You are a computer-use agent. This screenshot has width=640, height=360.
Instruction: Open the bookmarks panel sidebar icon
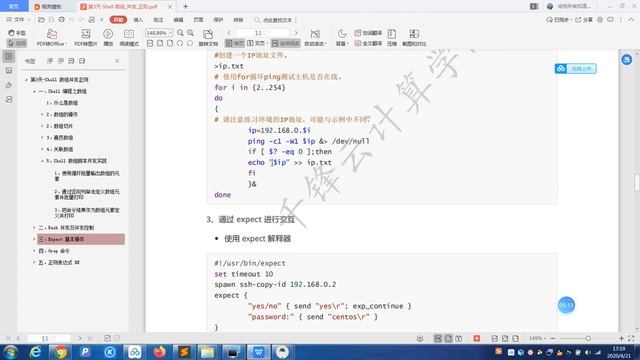click(9, 56)
